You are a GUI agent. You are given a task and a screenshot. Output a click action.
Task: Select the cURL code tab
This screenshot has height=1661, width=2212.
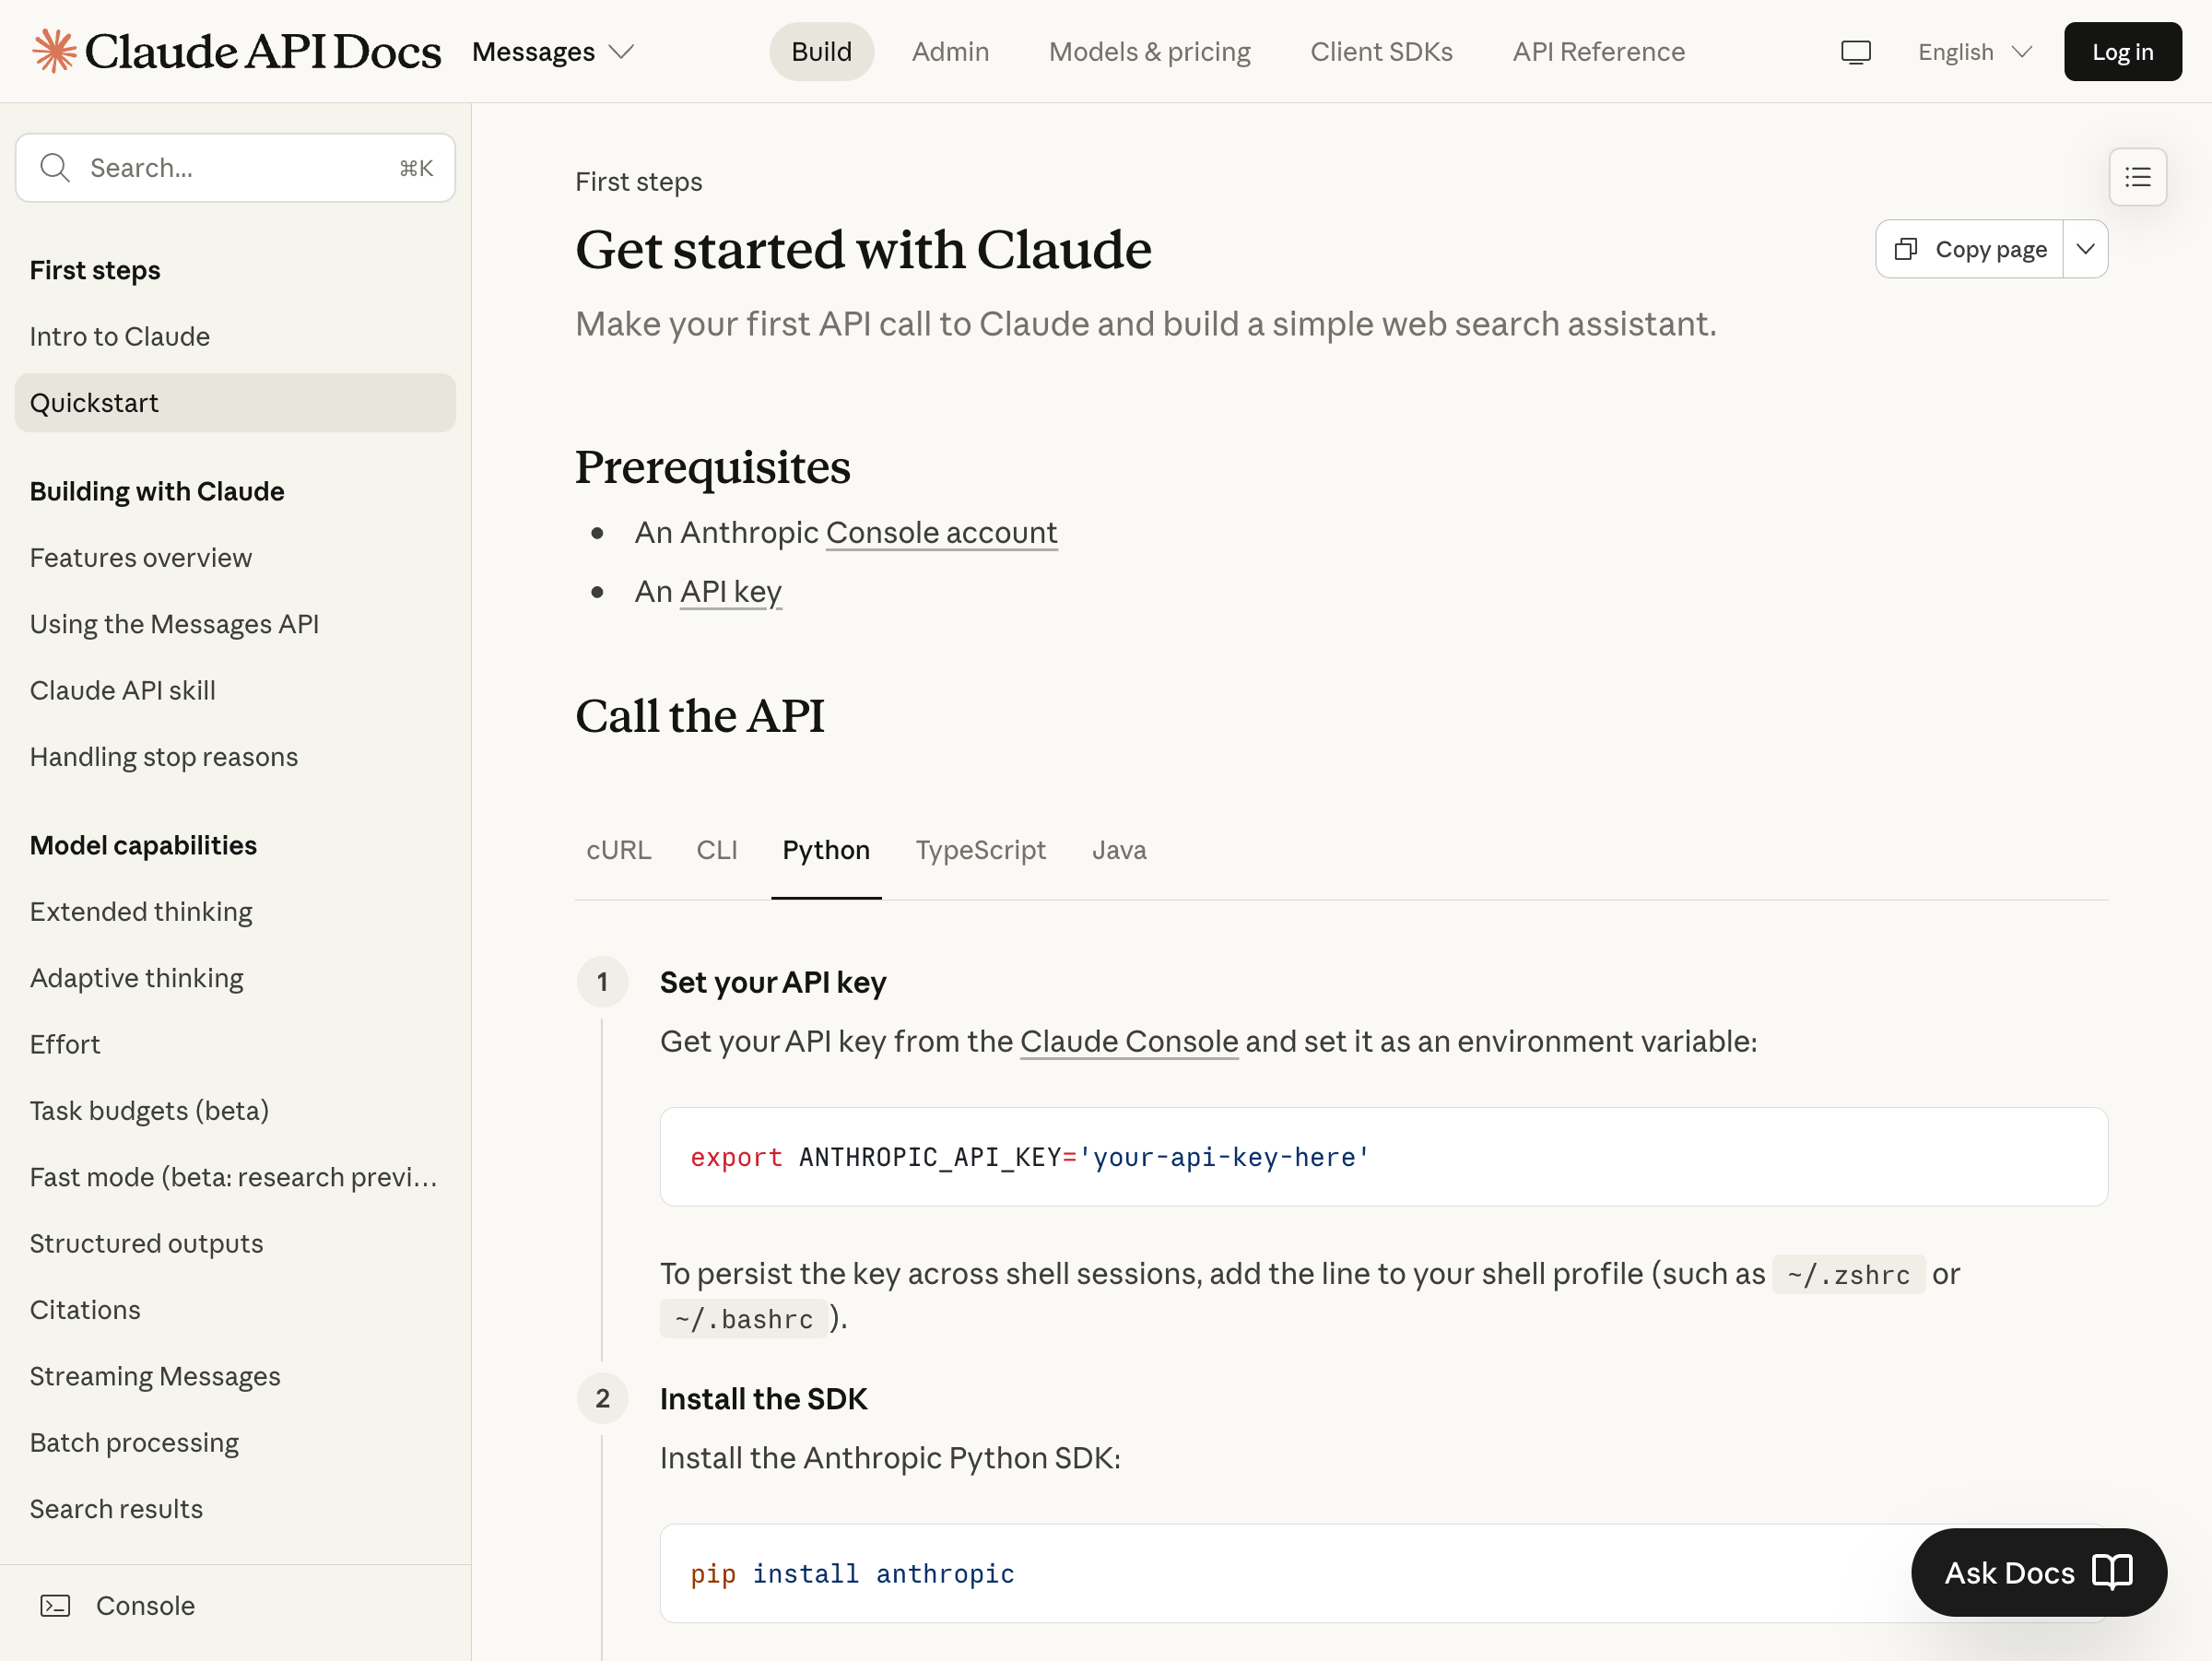618,850
